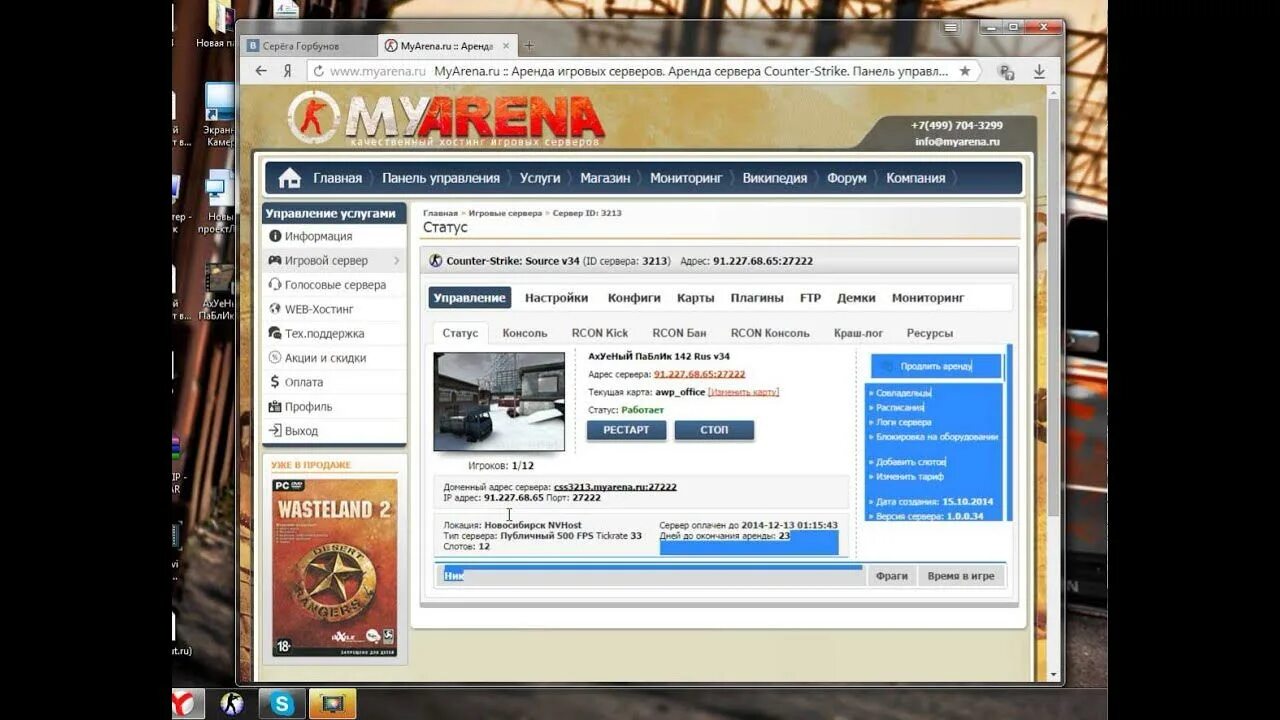The image size is (1280, 720).
Task: Click the globe icon for WEB-Хостинг
Action: coord(275,309)
